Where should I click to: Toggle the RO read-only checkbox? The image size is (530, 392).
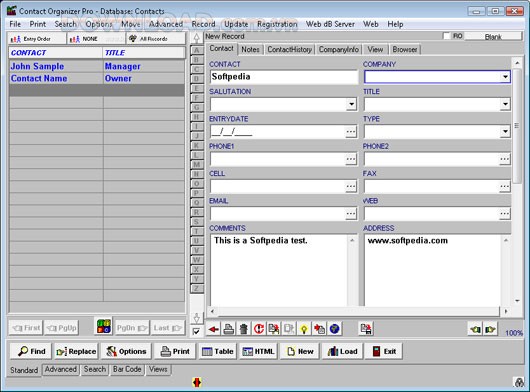447,36
